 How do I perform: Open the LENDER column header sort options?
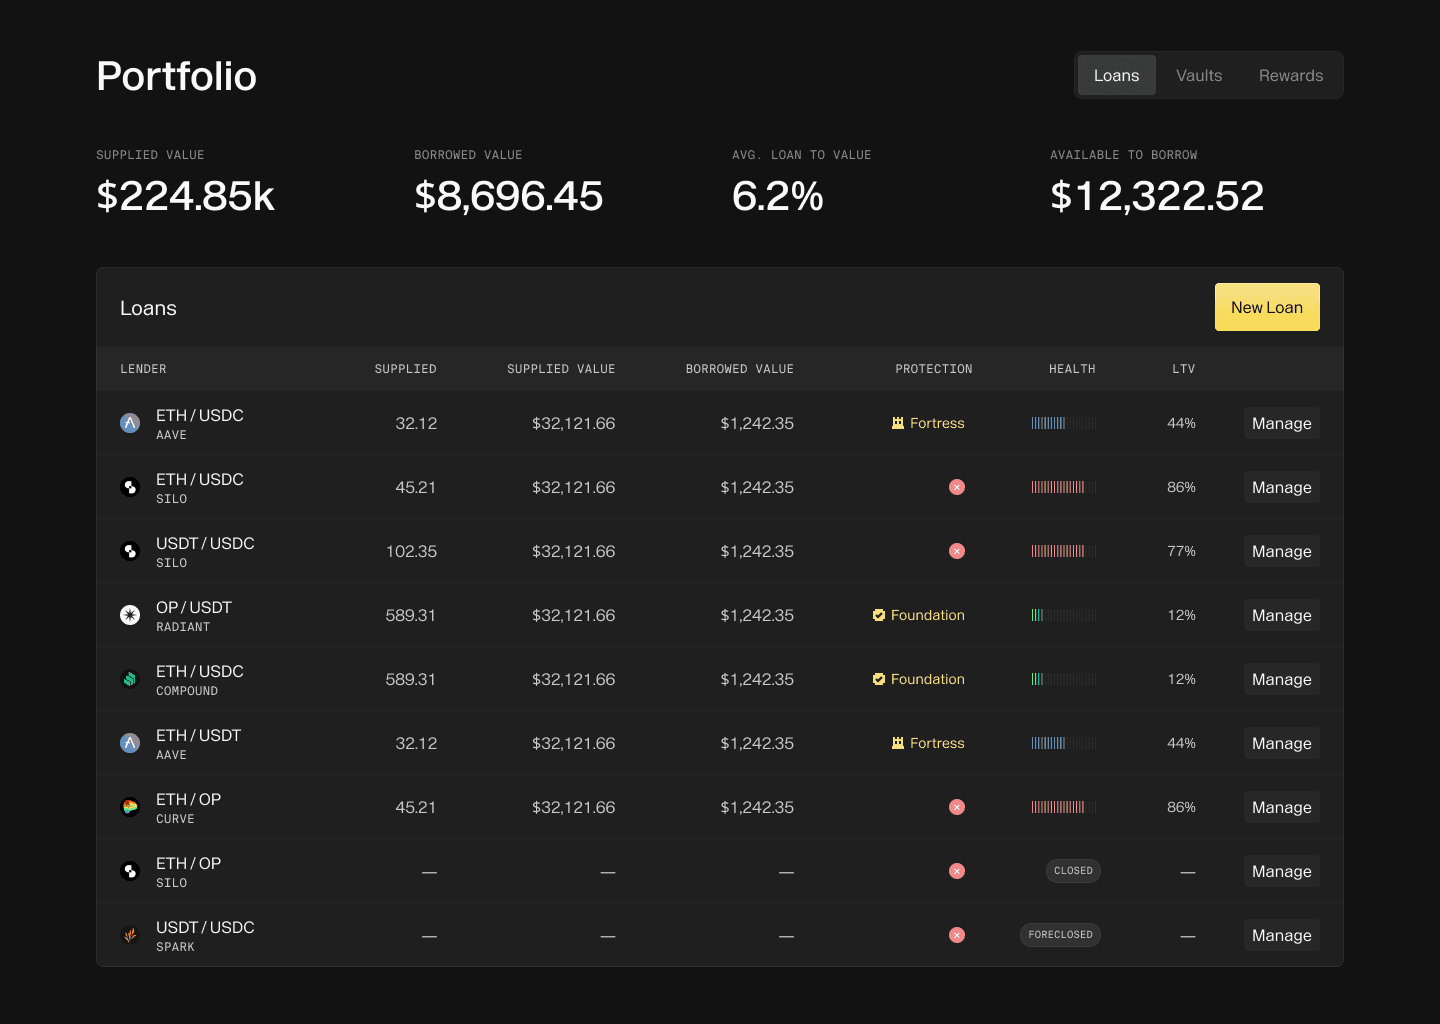click(143, 369)
